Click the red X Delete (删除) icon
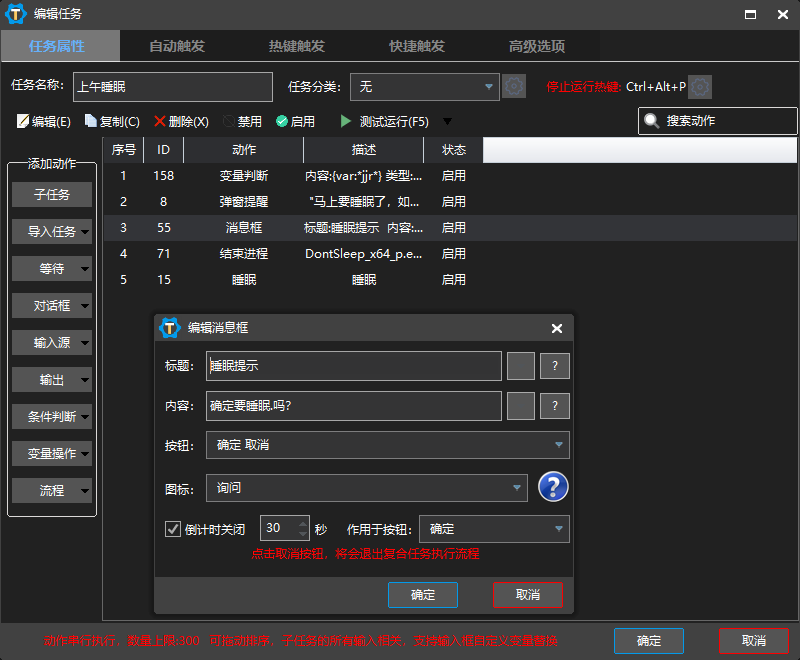800x660 pixels. (x=160, y=121)
